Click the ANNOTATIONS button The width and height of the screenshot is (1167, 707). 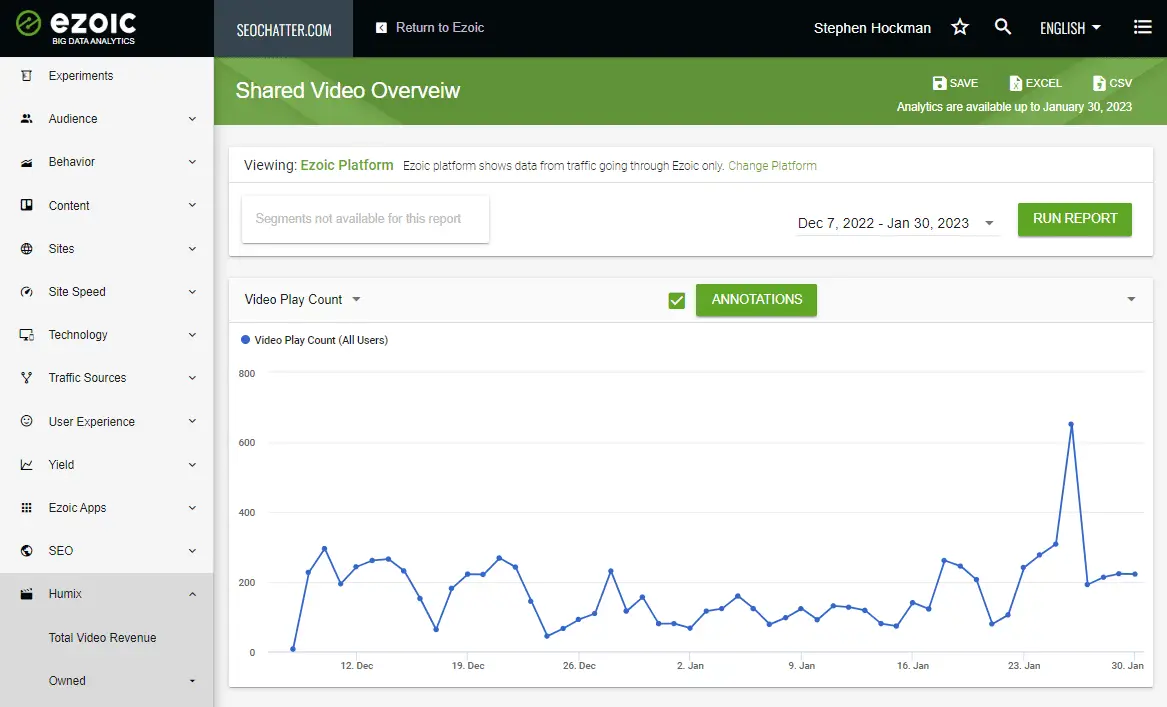coord(756,299)
